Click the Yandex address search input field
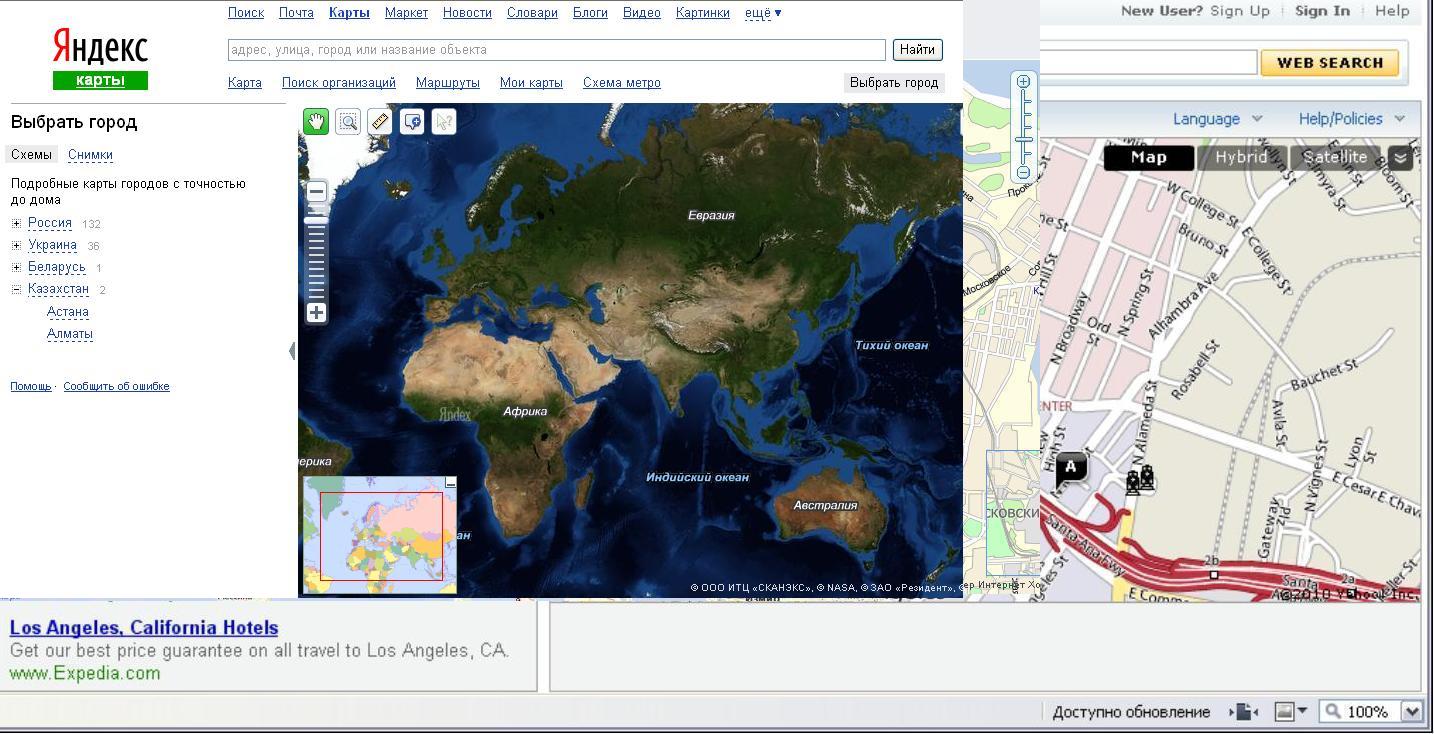The width and height of the screenshot is (1434, 734). click(x=557, y=50)
